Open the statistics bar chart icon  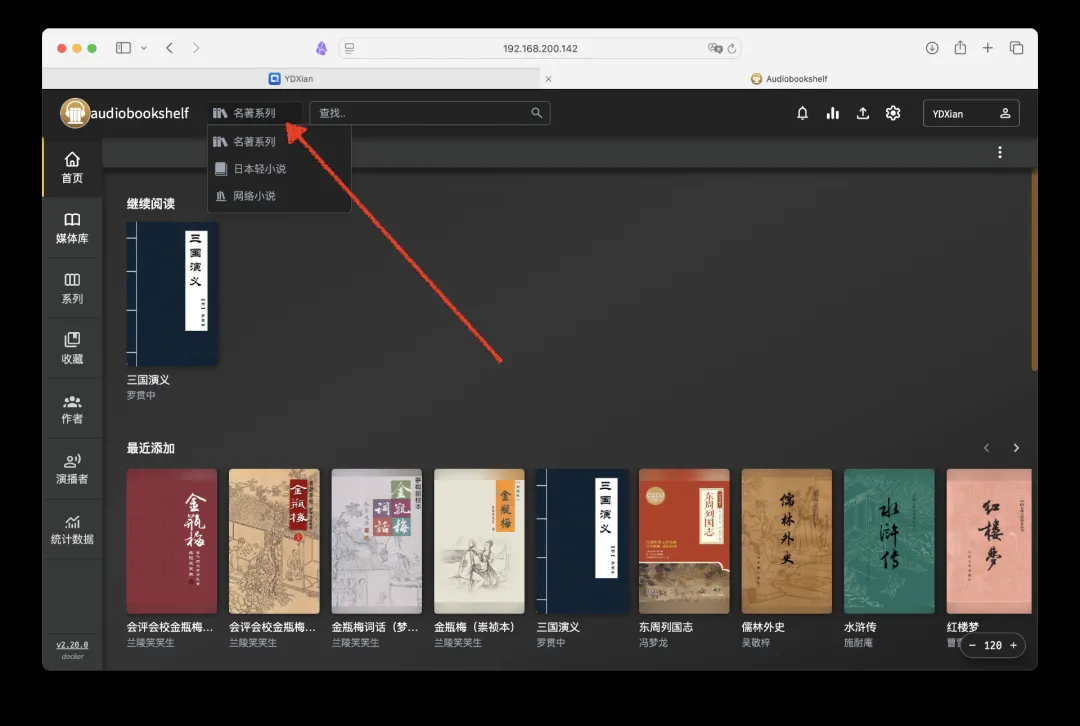coord(832,113)
